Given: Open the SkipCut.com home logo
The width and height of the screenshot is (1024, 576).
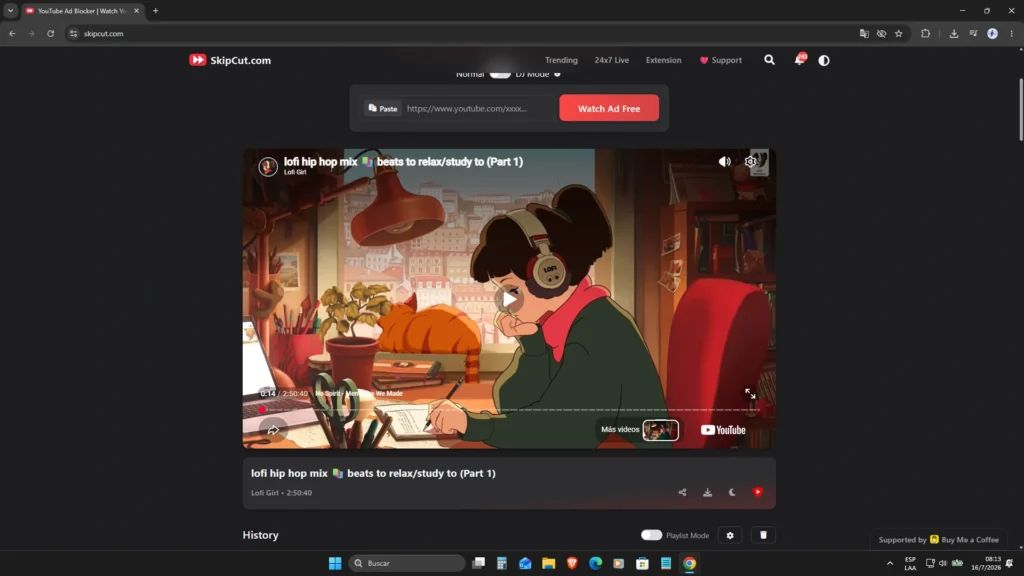Looking at the screenshot, I should pyautogui.click(x=230, y=60).
